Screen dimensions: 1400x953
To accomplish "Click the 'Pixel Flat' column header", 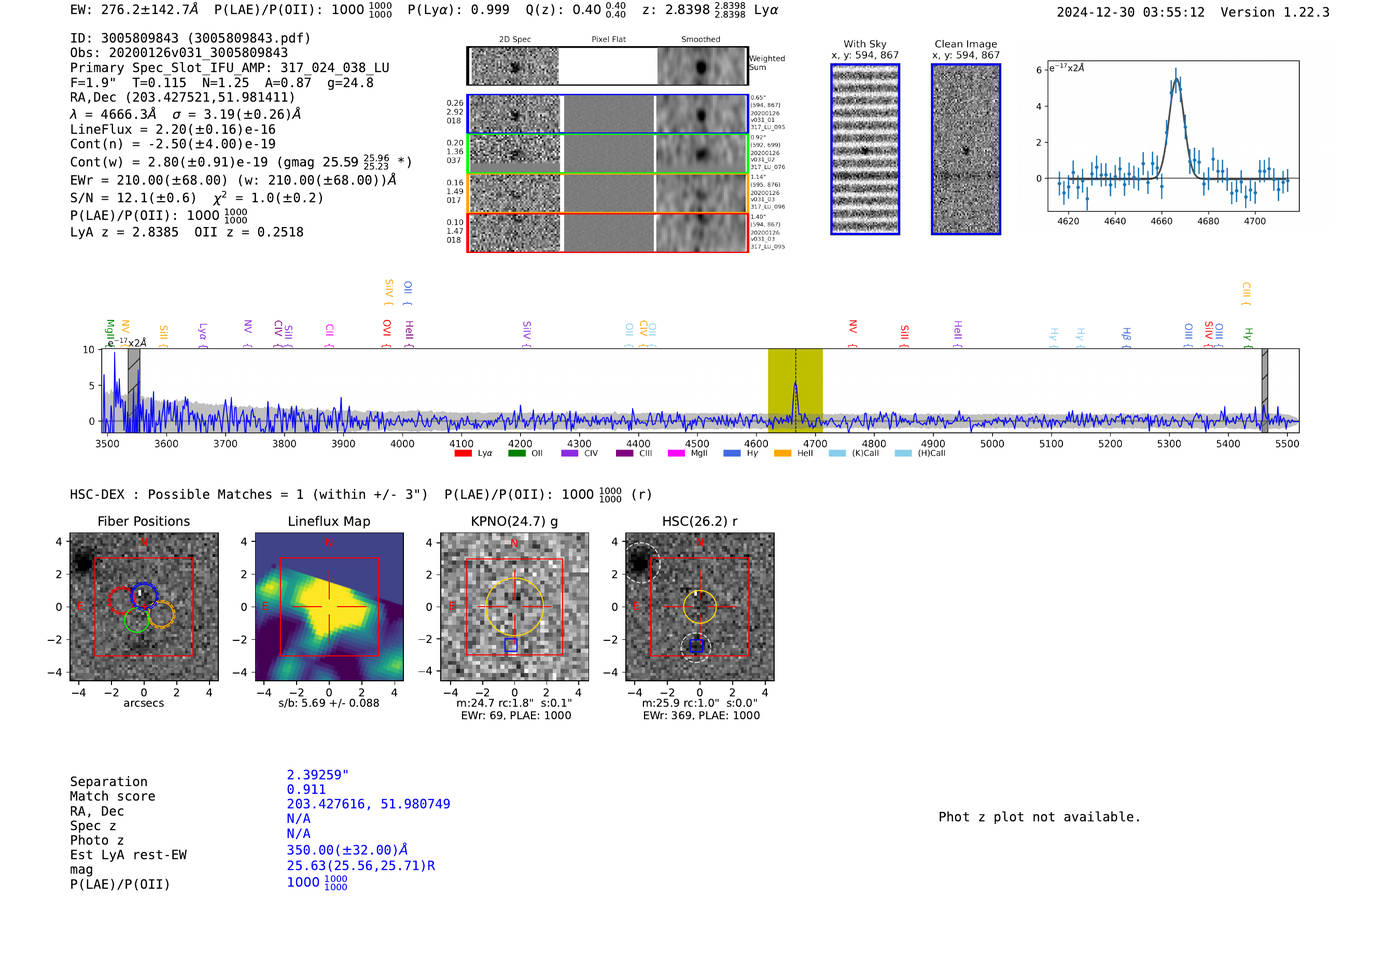I will coord(608,40).
